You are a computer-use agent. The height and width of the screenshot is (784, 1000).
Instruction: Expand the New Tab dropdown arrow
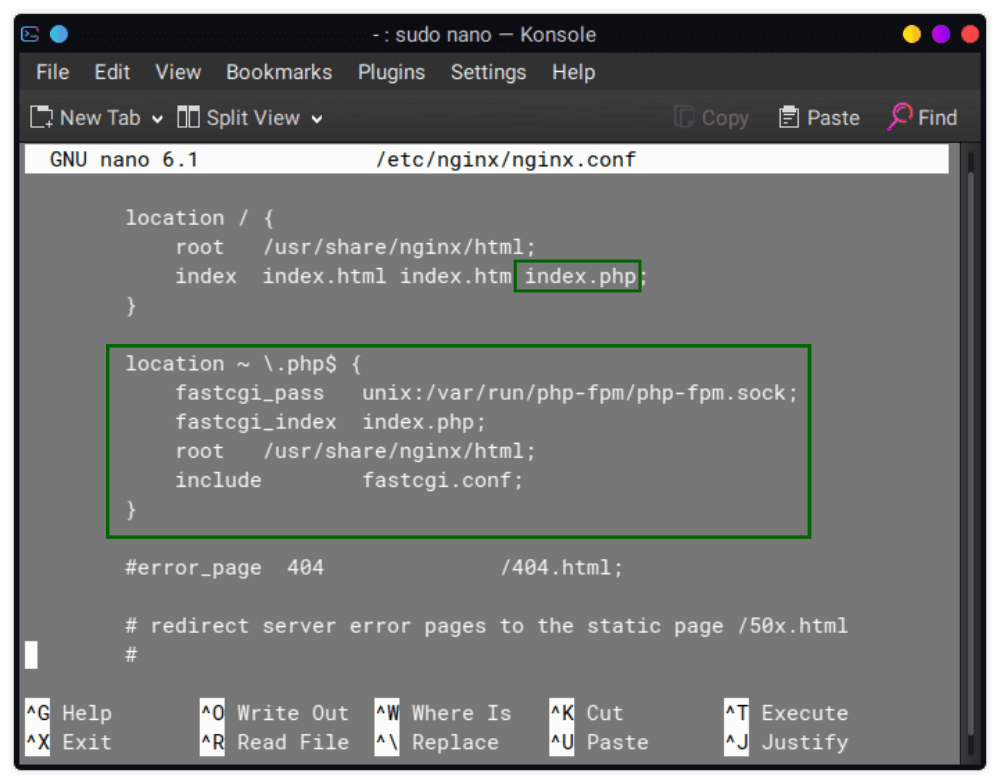click(x=157, y=119)
